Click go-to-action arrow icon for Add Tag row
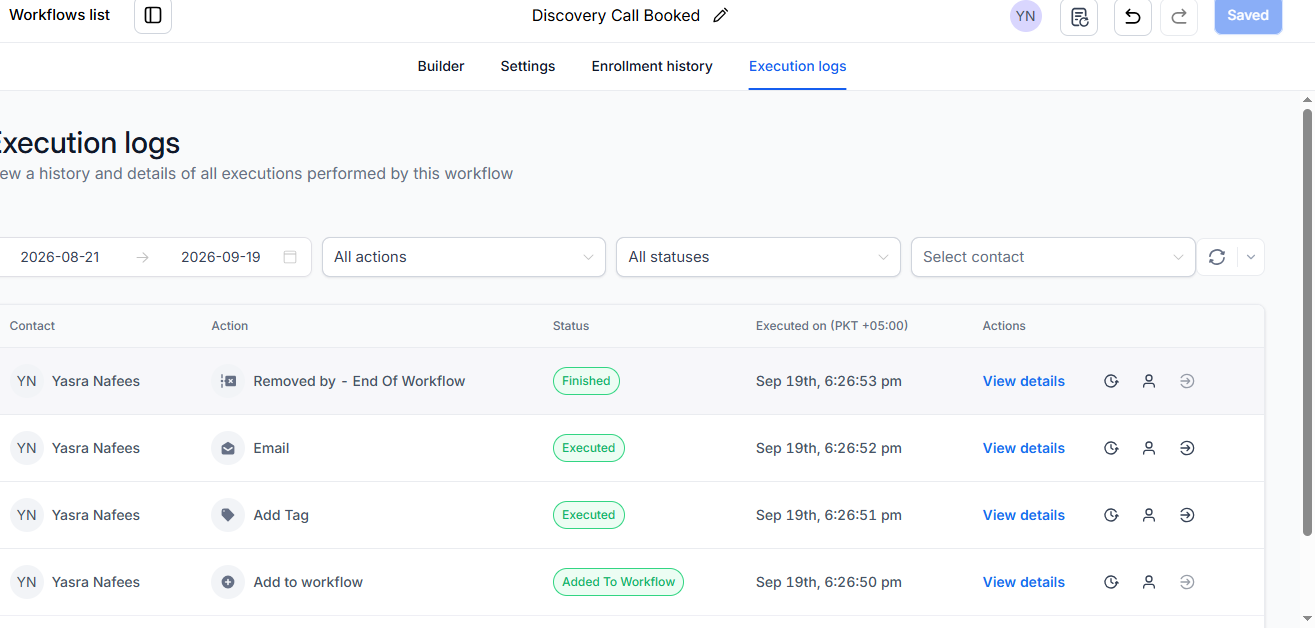 click(x=1187, y=515)
